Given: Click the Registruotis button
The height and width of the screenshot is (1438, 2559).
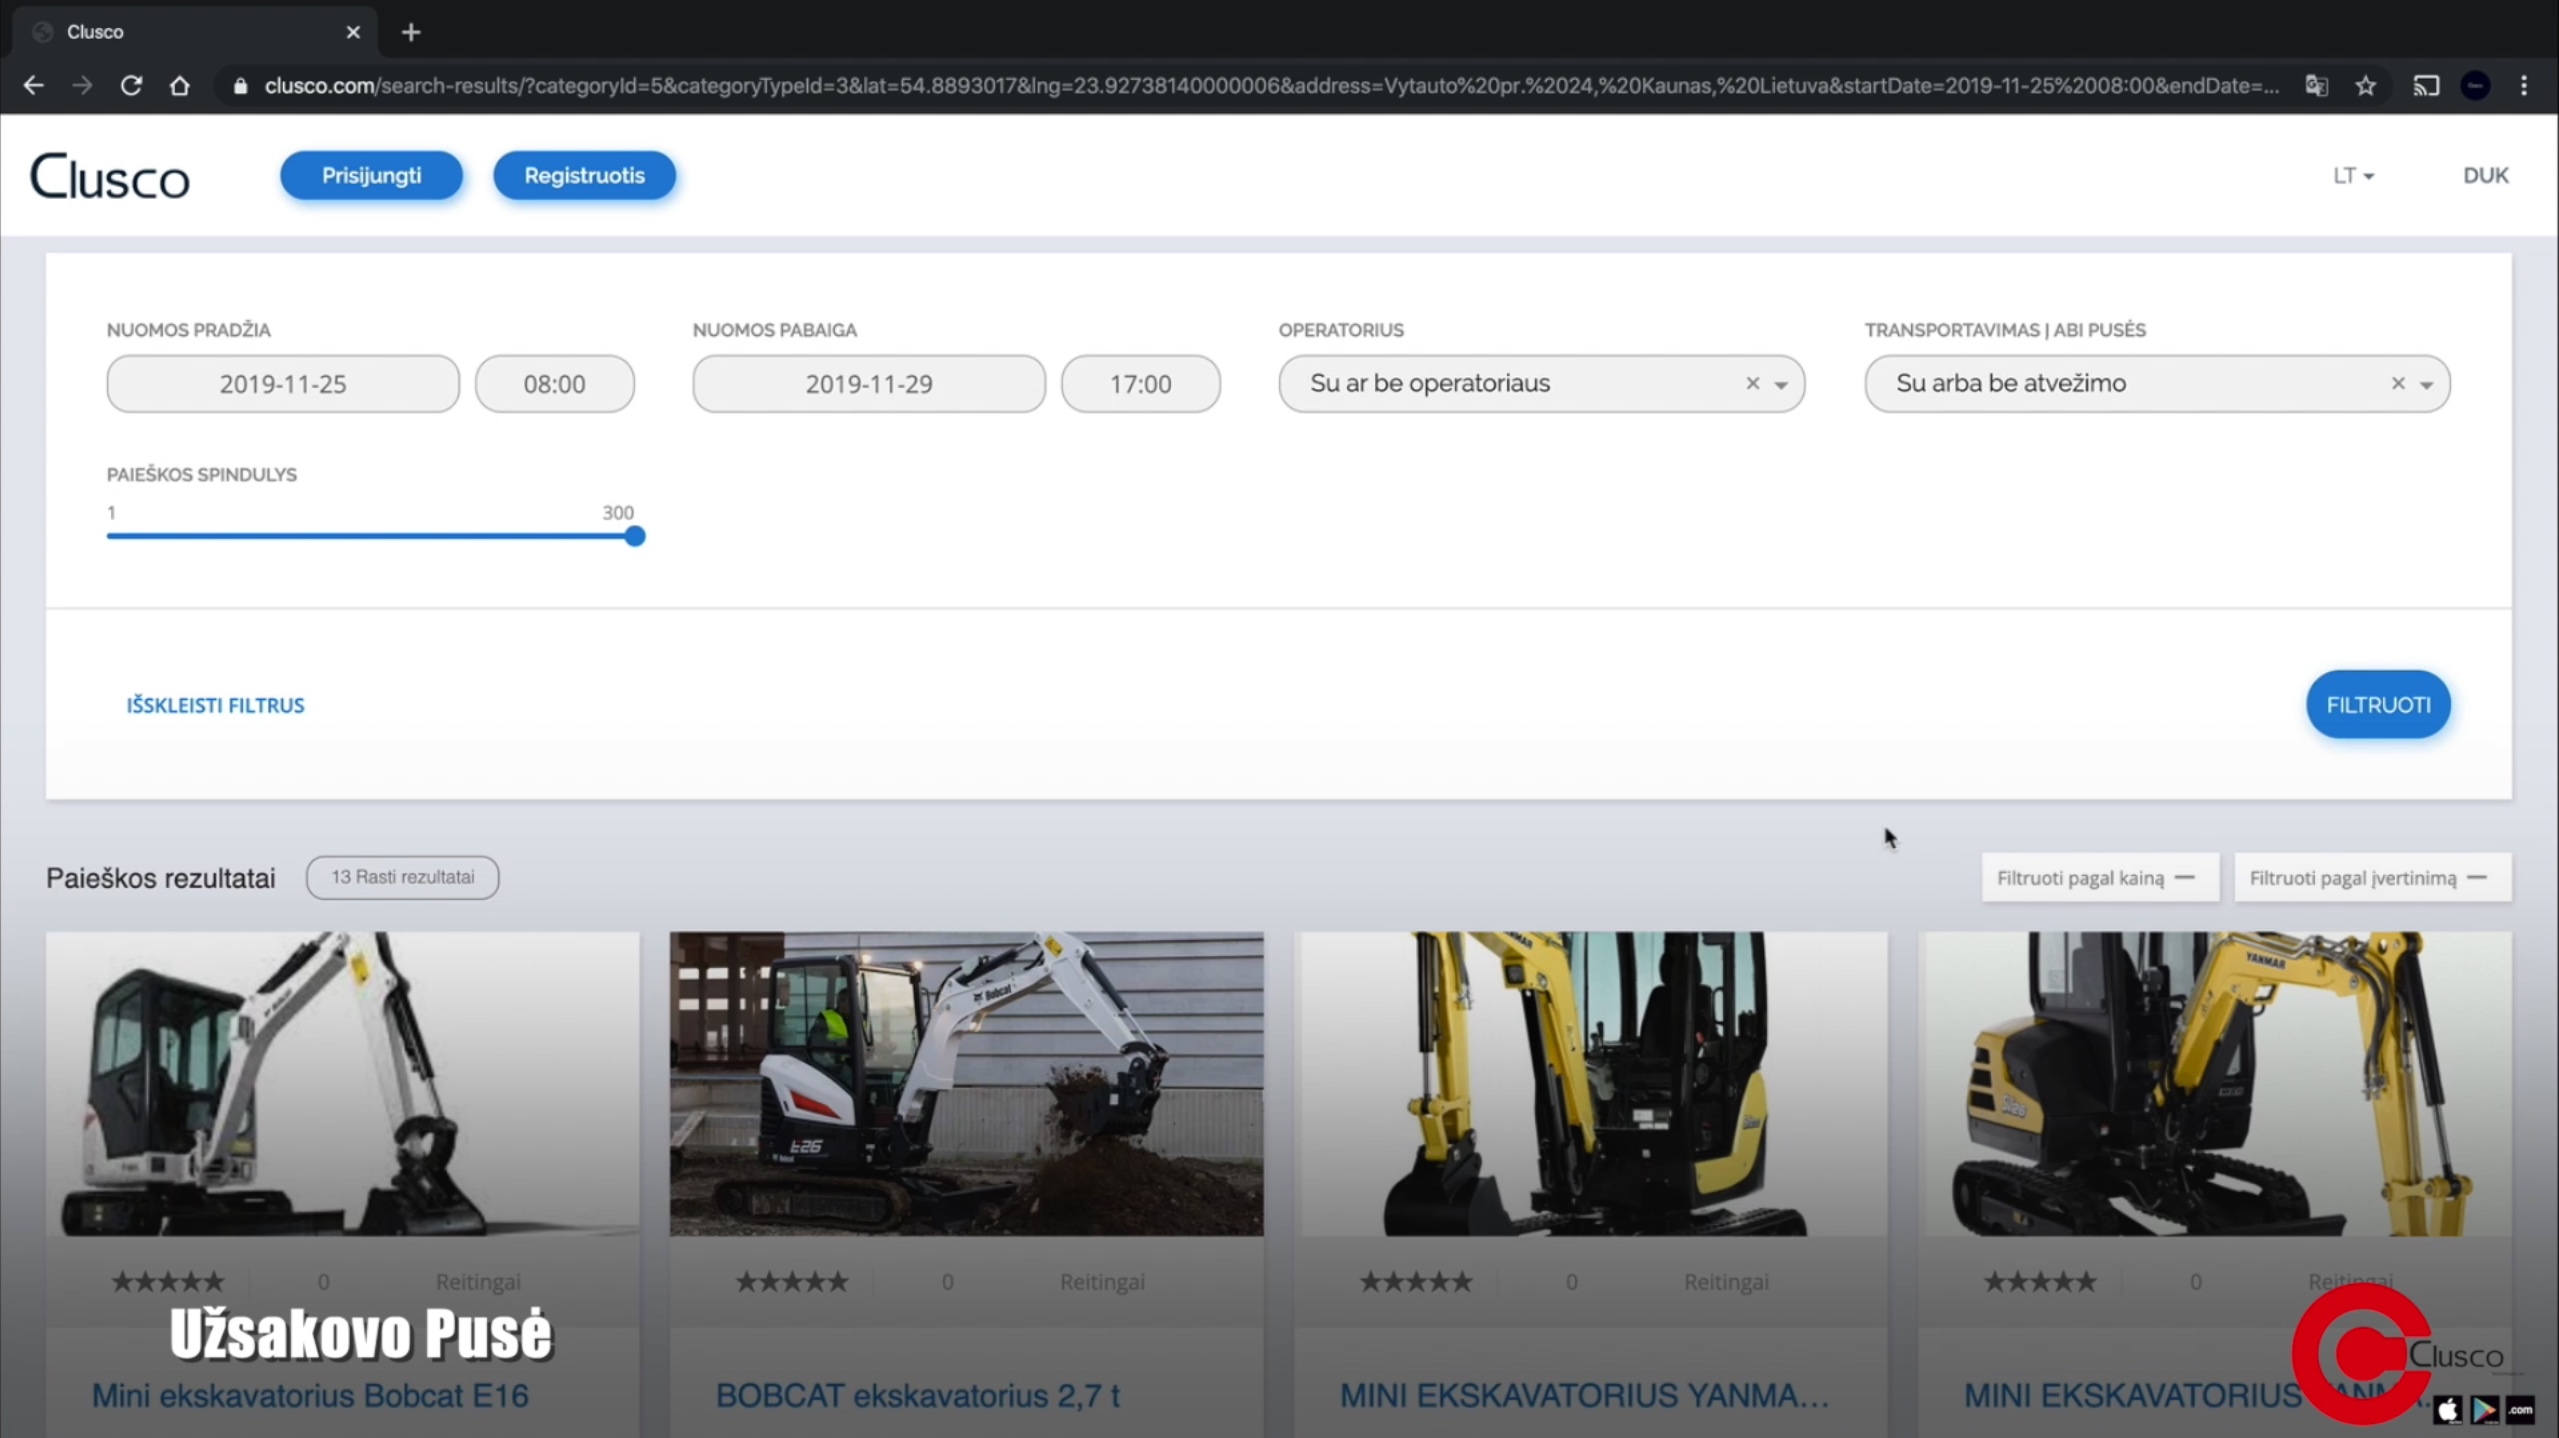Looking at the screenshot, I should tap(584, 175).
